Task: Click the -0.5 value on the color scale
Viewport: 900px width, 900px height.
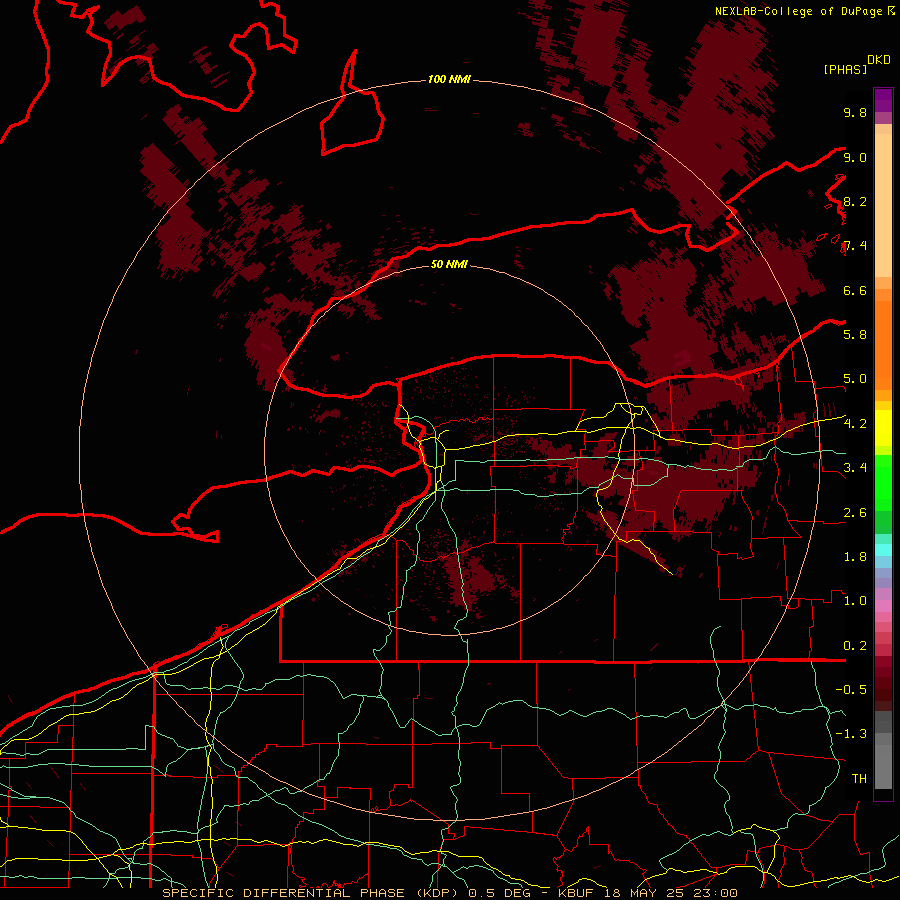Action: pyautogui.click(x=851, y=689)
